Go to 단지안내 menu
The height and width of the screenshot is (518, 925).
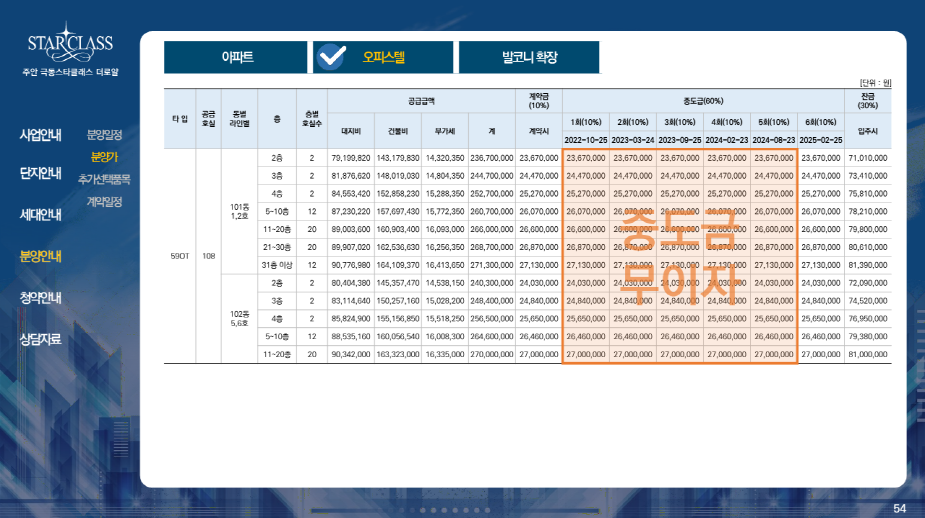tap(40, 173)
